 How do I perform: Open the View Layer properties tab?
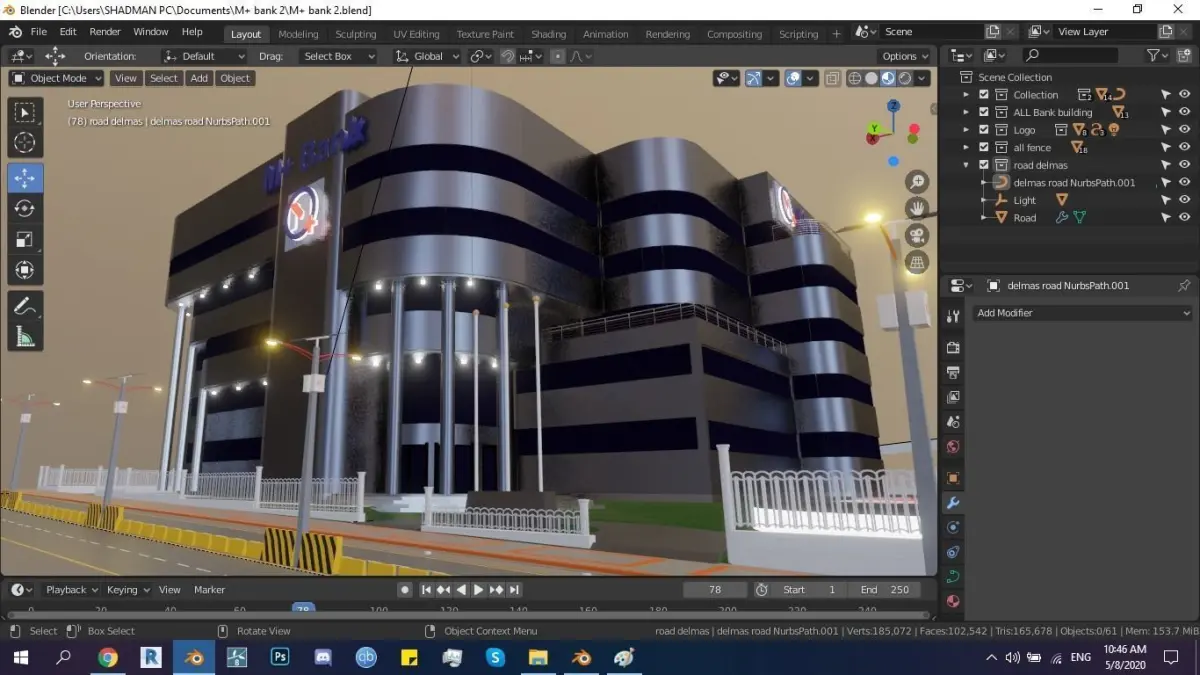(953, 397)
